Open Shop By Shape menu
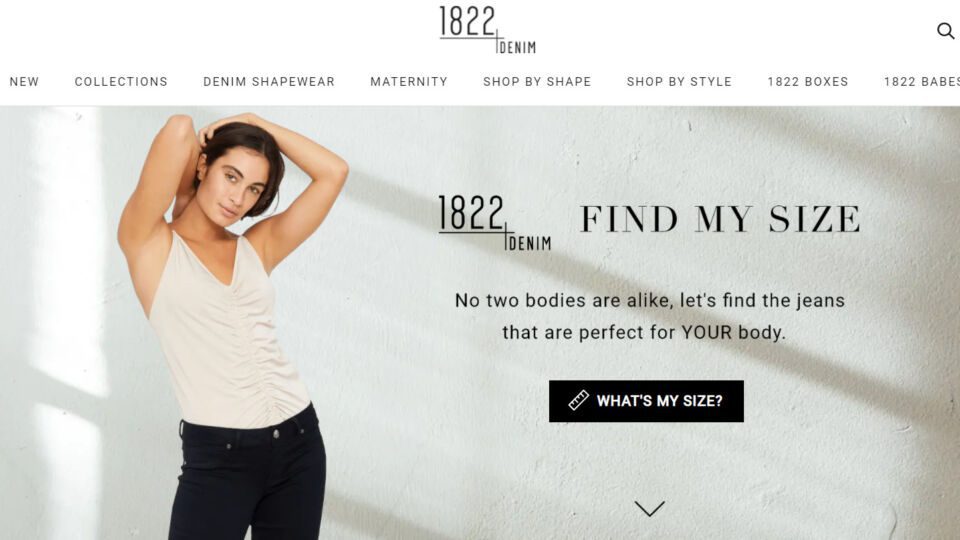960x540 pixels. [x=537, y=81]
